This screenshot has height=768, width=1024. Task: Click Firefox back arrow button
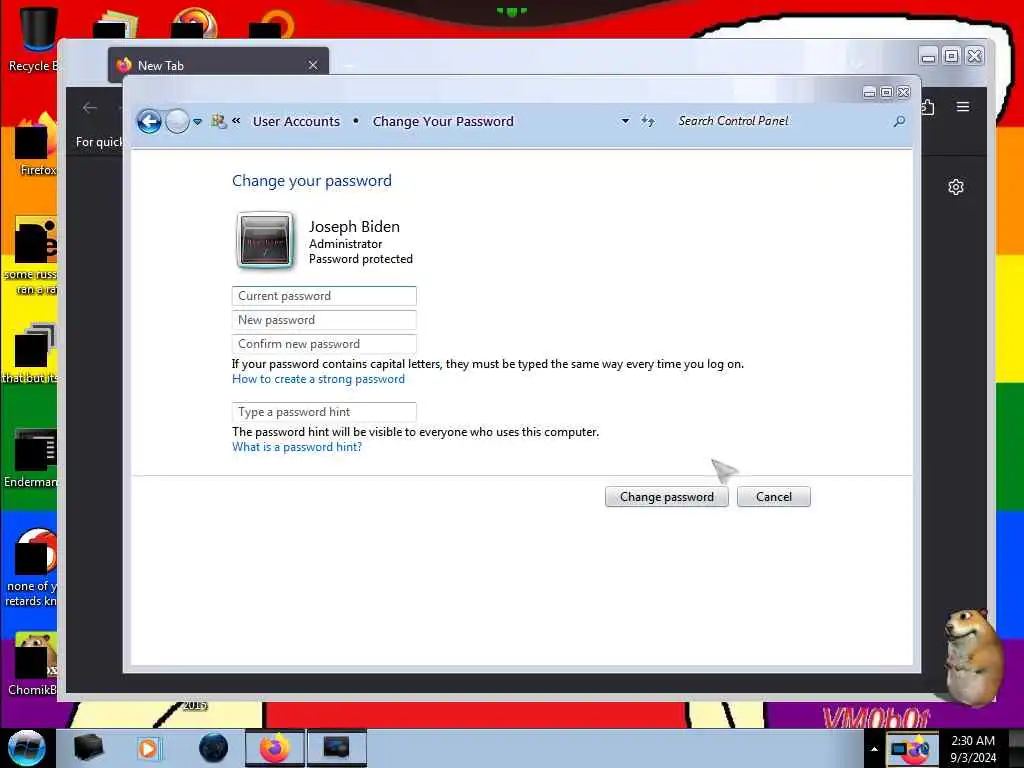pos(90,108)
